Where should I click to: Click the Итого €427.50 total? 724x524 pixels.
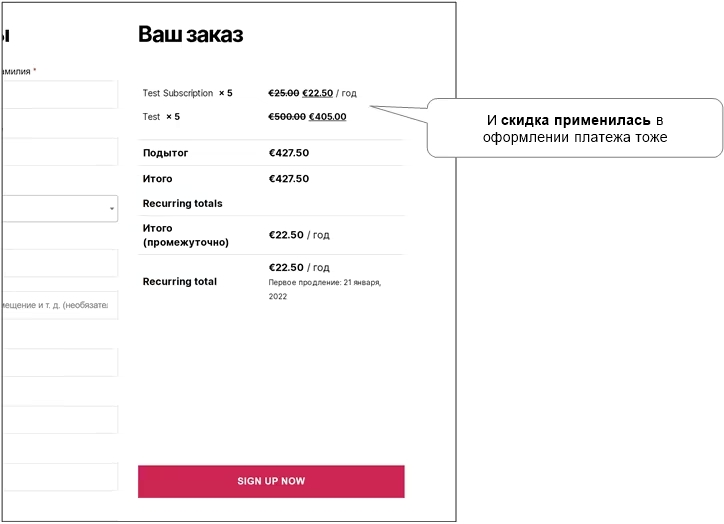click(289, 179)
